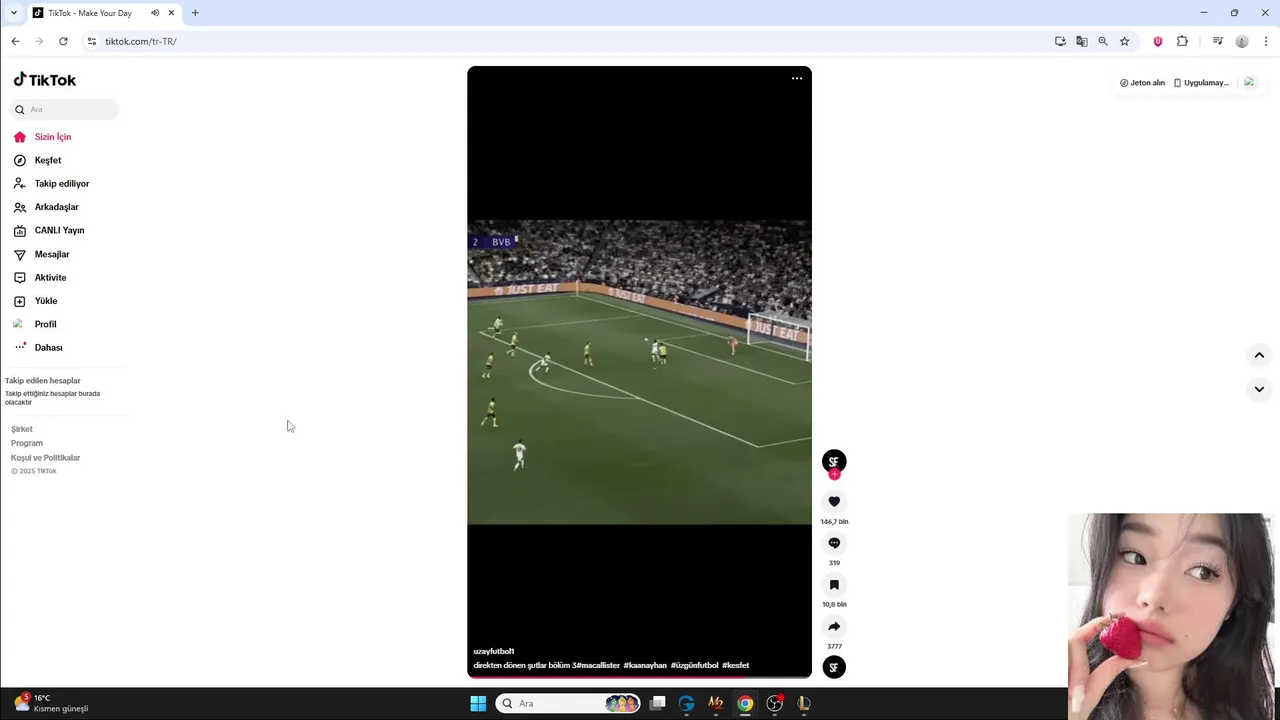Image resolution: width=1280 pixels, height=720 pixels.
Task: Click the TikTok search field Ara
Action: click(x=65, y=109)
